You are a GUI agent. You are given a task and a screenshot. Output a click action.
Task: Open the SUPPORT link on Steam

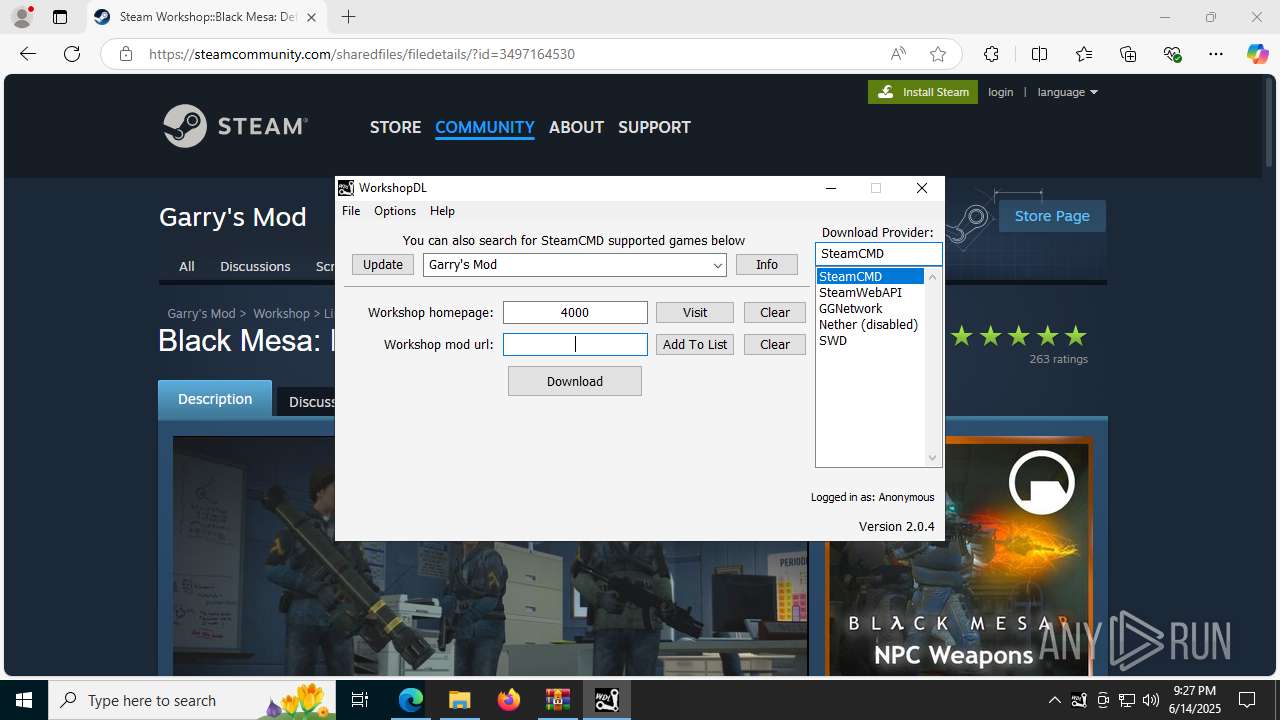654,127
